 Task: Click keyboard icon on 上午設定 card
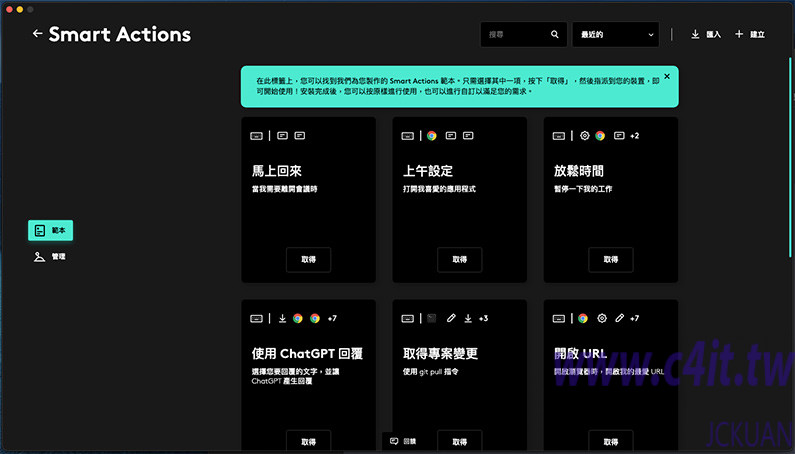(408, 136)
